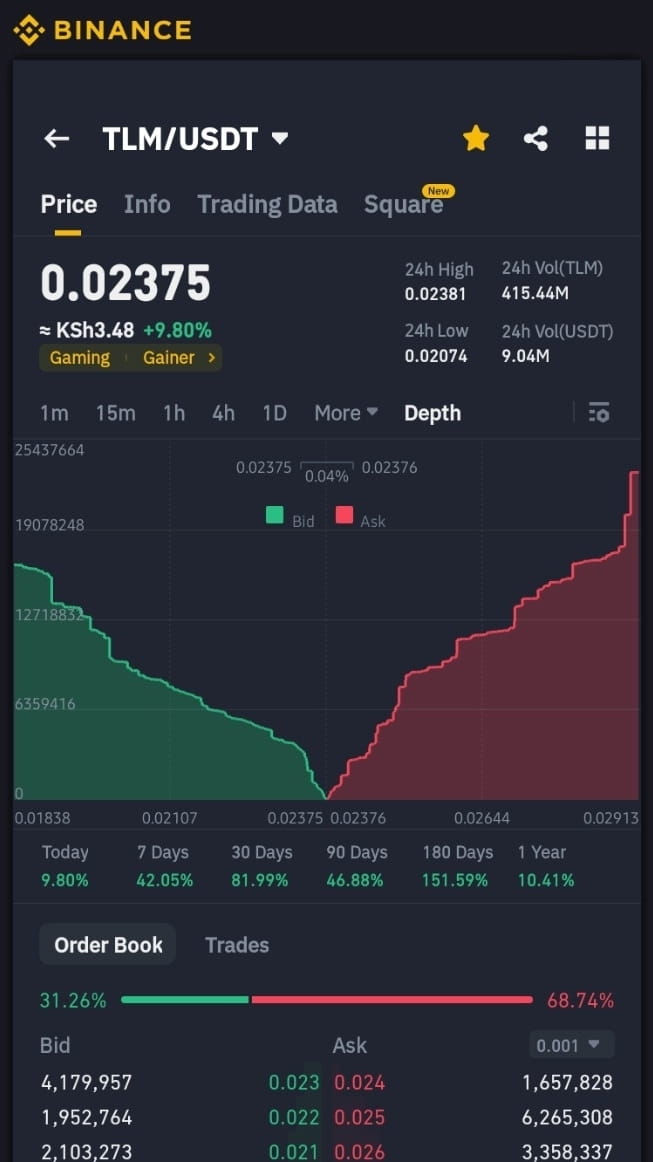Toggle the green Bid legend swatch
This screenshot has height=1162, width=653.
click(x=275, y=514)
